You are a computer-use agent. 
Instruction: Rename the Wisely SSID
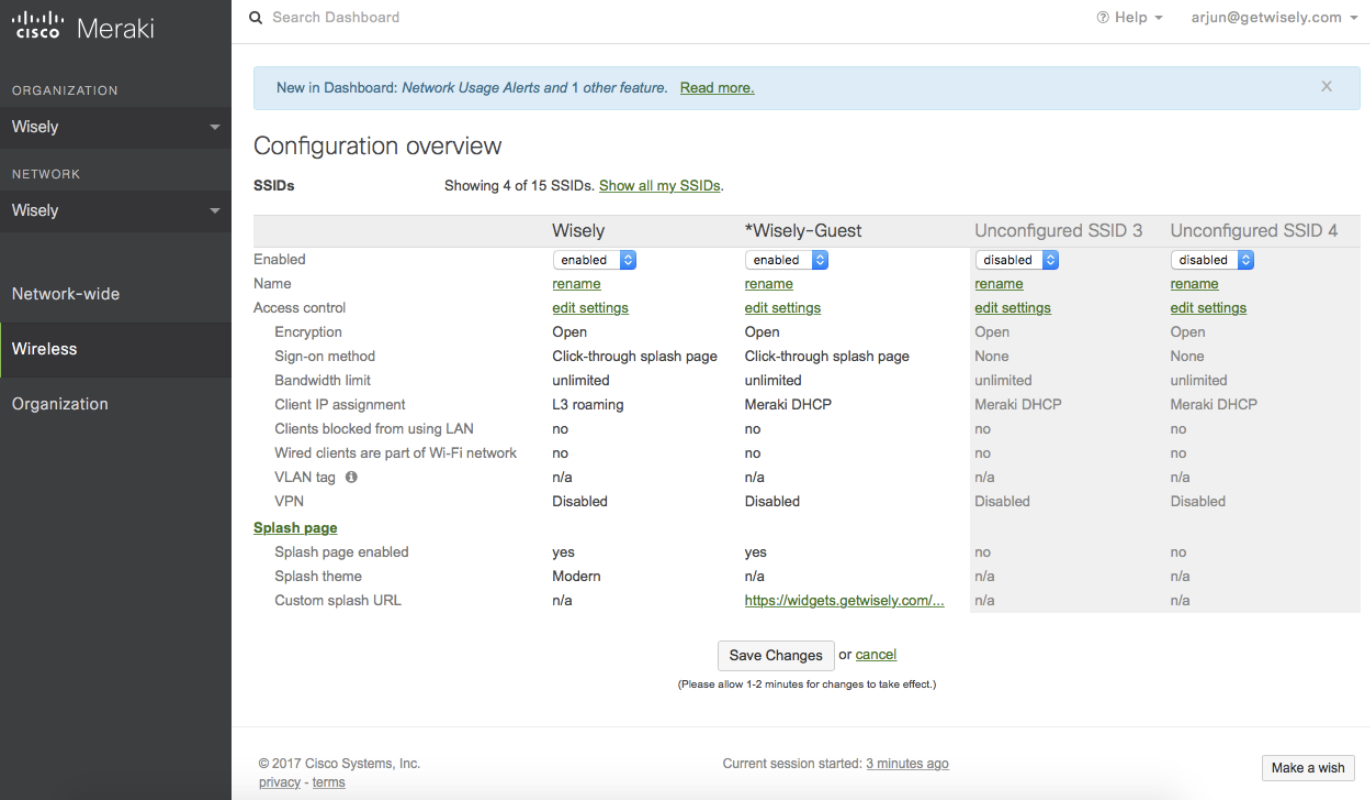coord(577,284)
